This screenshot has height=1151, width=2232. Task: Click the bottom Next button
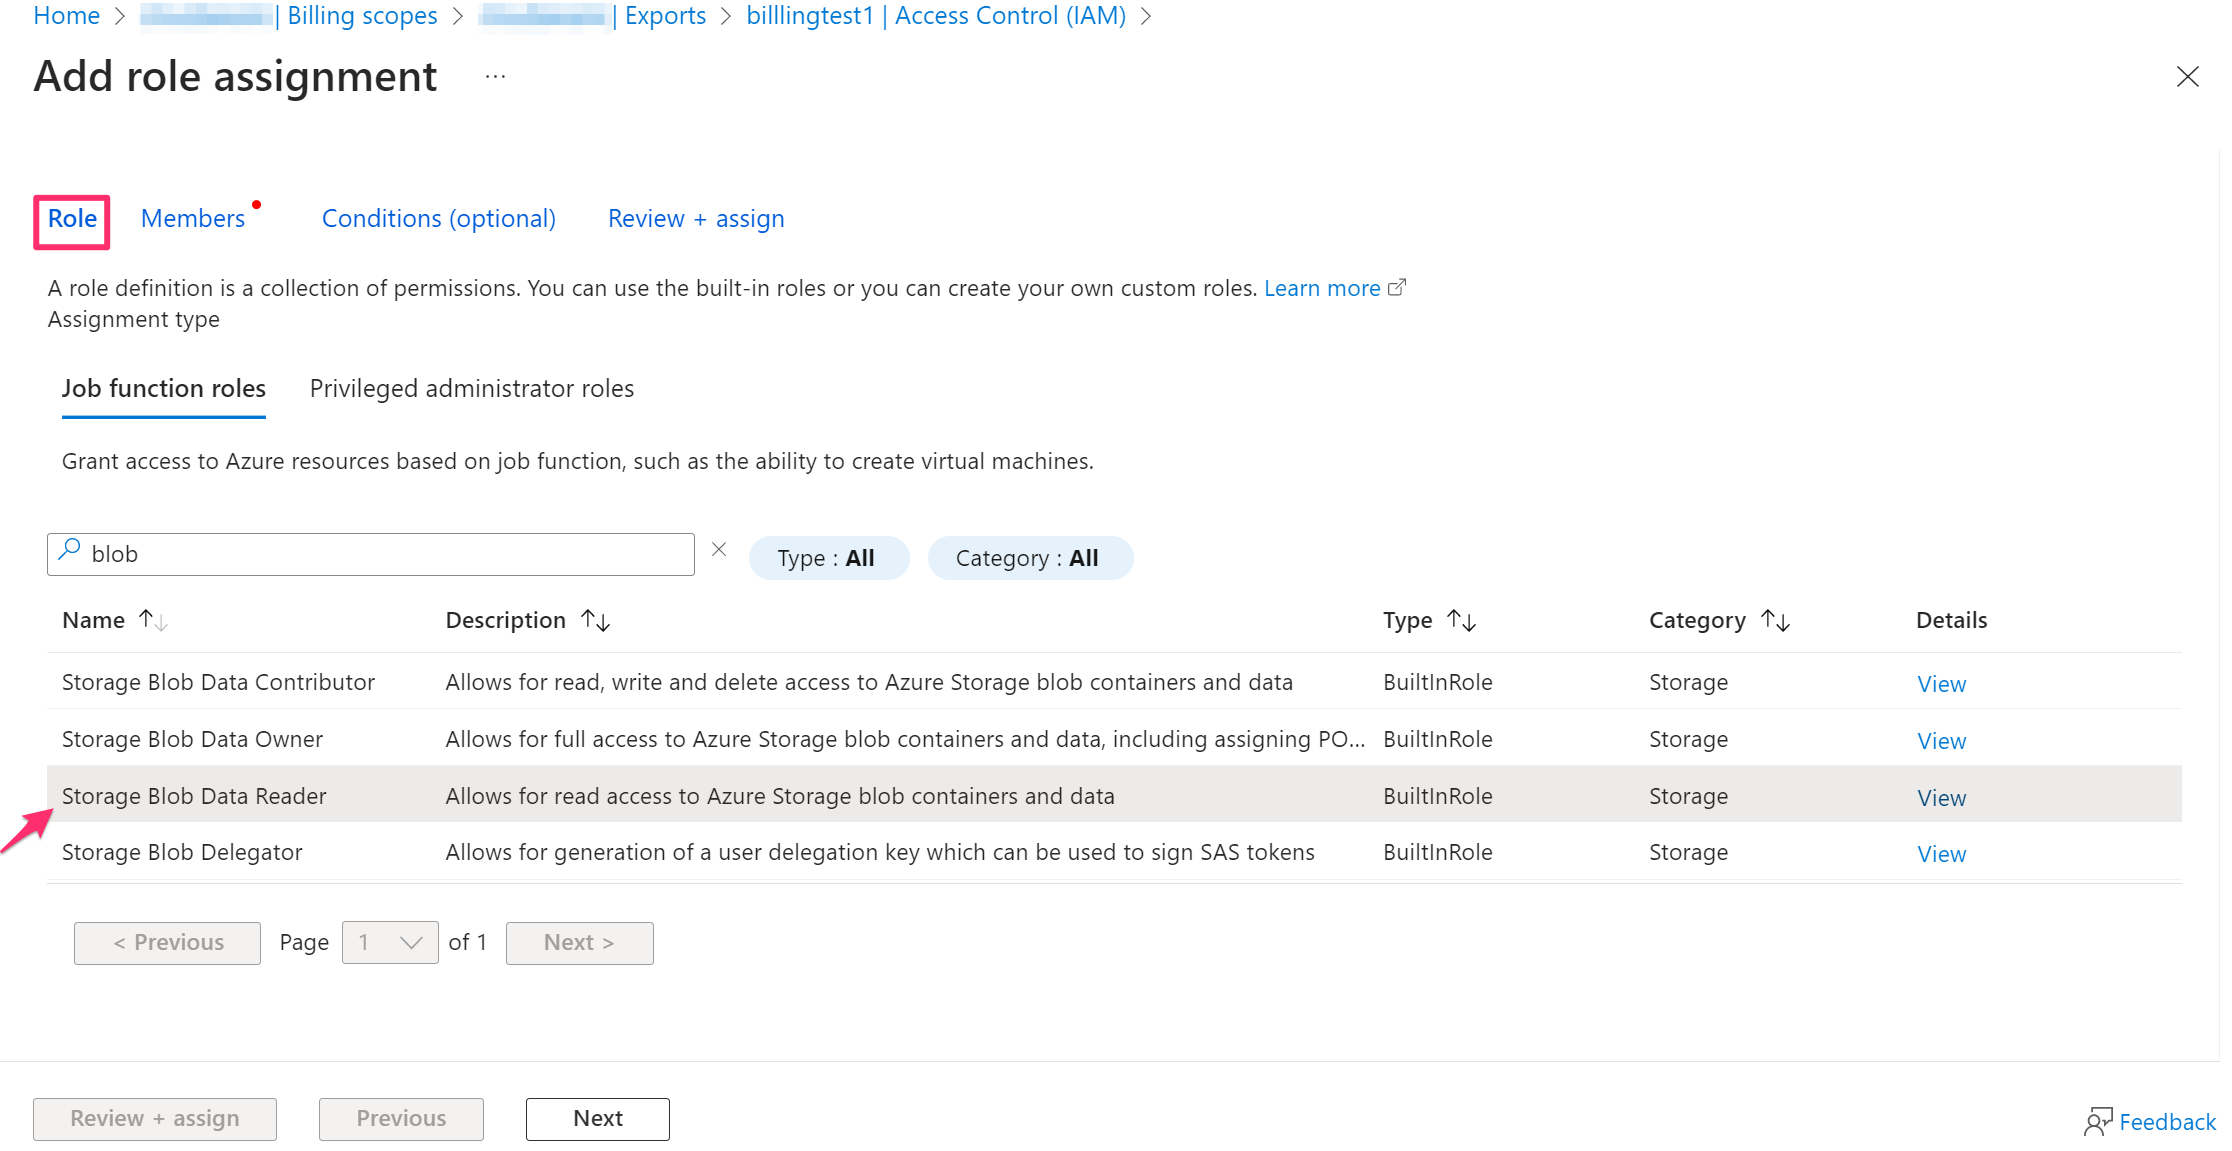[x=597, y=1118]
